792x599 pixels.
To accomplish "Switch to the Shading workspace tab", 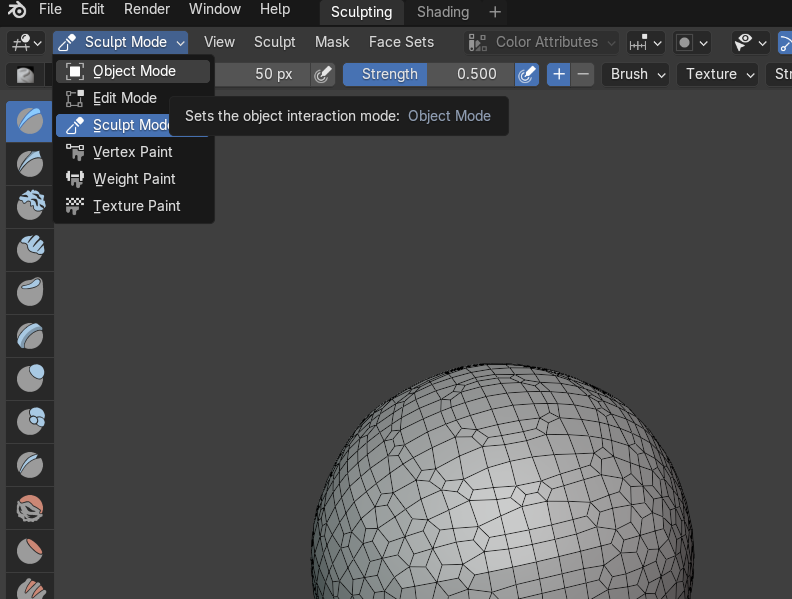I will tap(443, 12).
